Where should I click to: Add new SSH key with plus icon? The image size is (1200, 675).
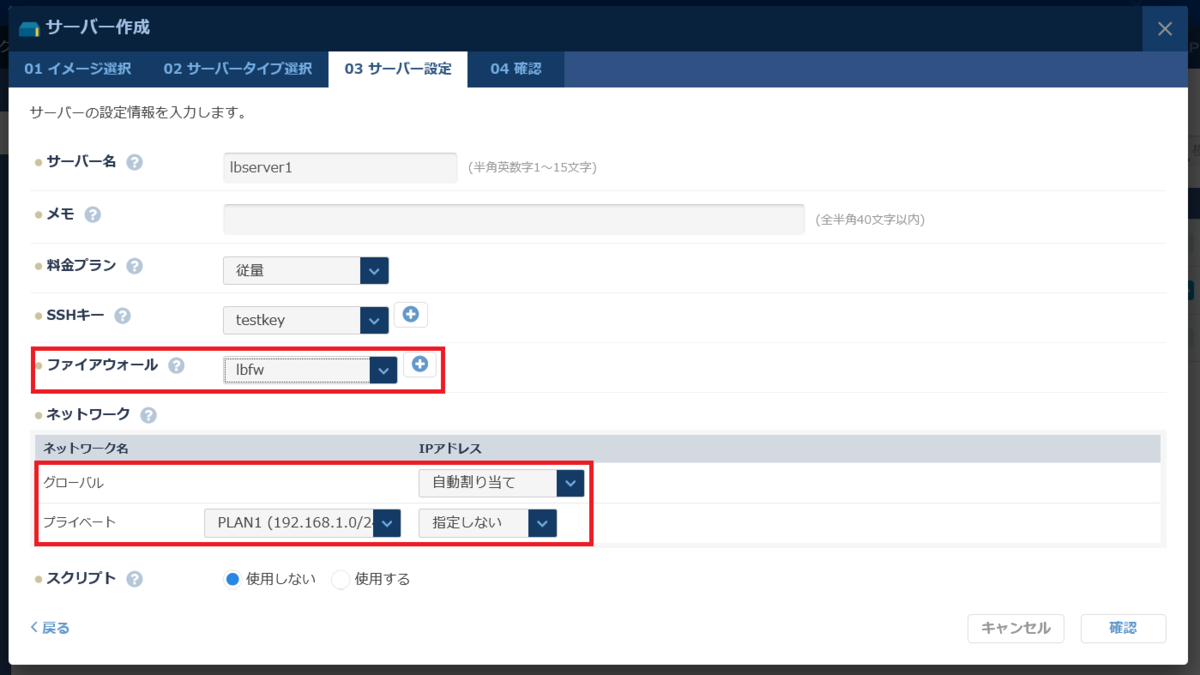point(410,315)
